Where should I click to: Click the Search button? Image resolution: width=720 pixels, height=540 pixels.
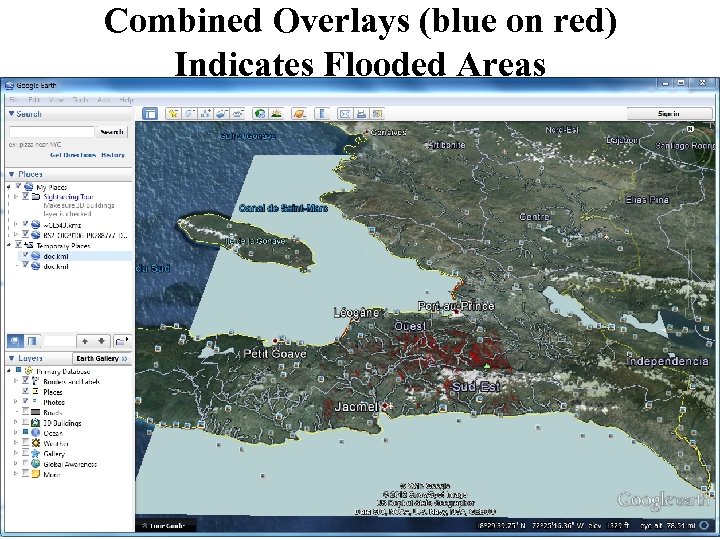pyautogui.click(x=112, y=132)
